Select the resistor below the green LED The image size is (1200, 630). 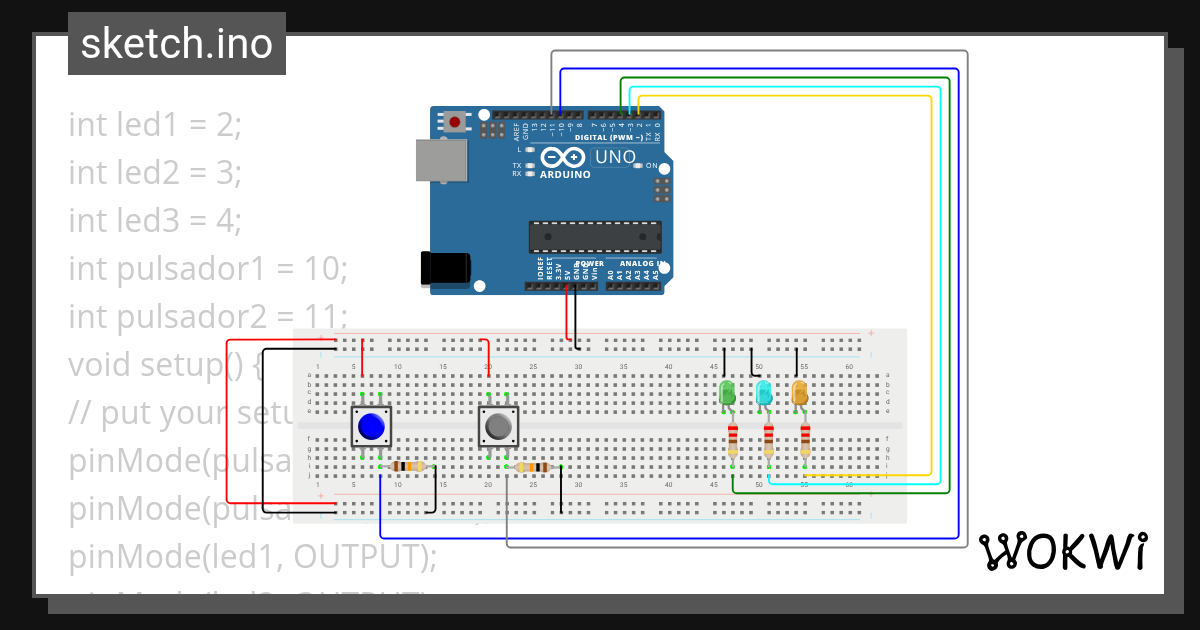(732, 438)
